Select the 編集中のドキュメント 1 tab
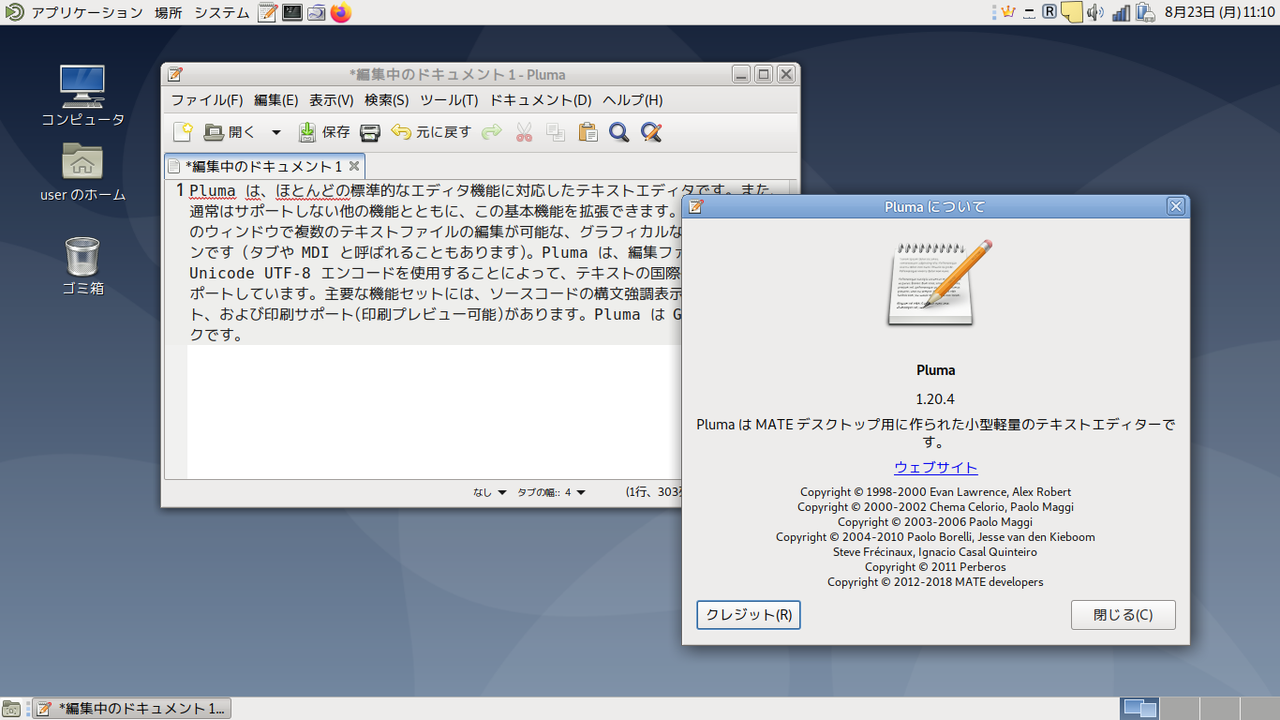 265,166
